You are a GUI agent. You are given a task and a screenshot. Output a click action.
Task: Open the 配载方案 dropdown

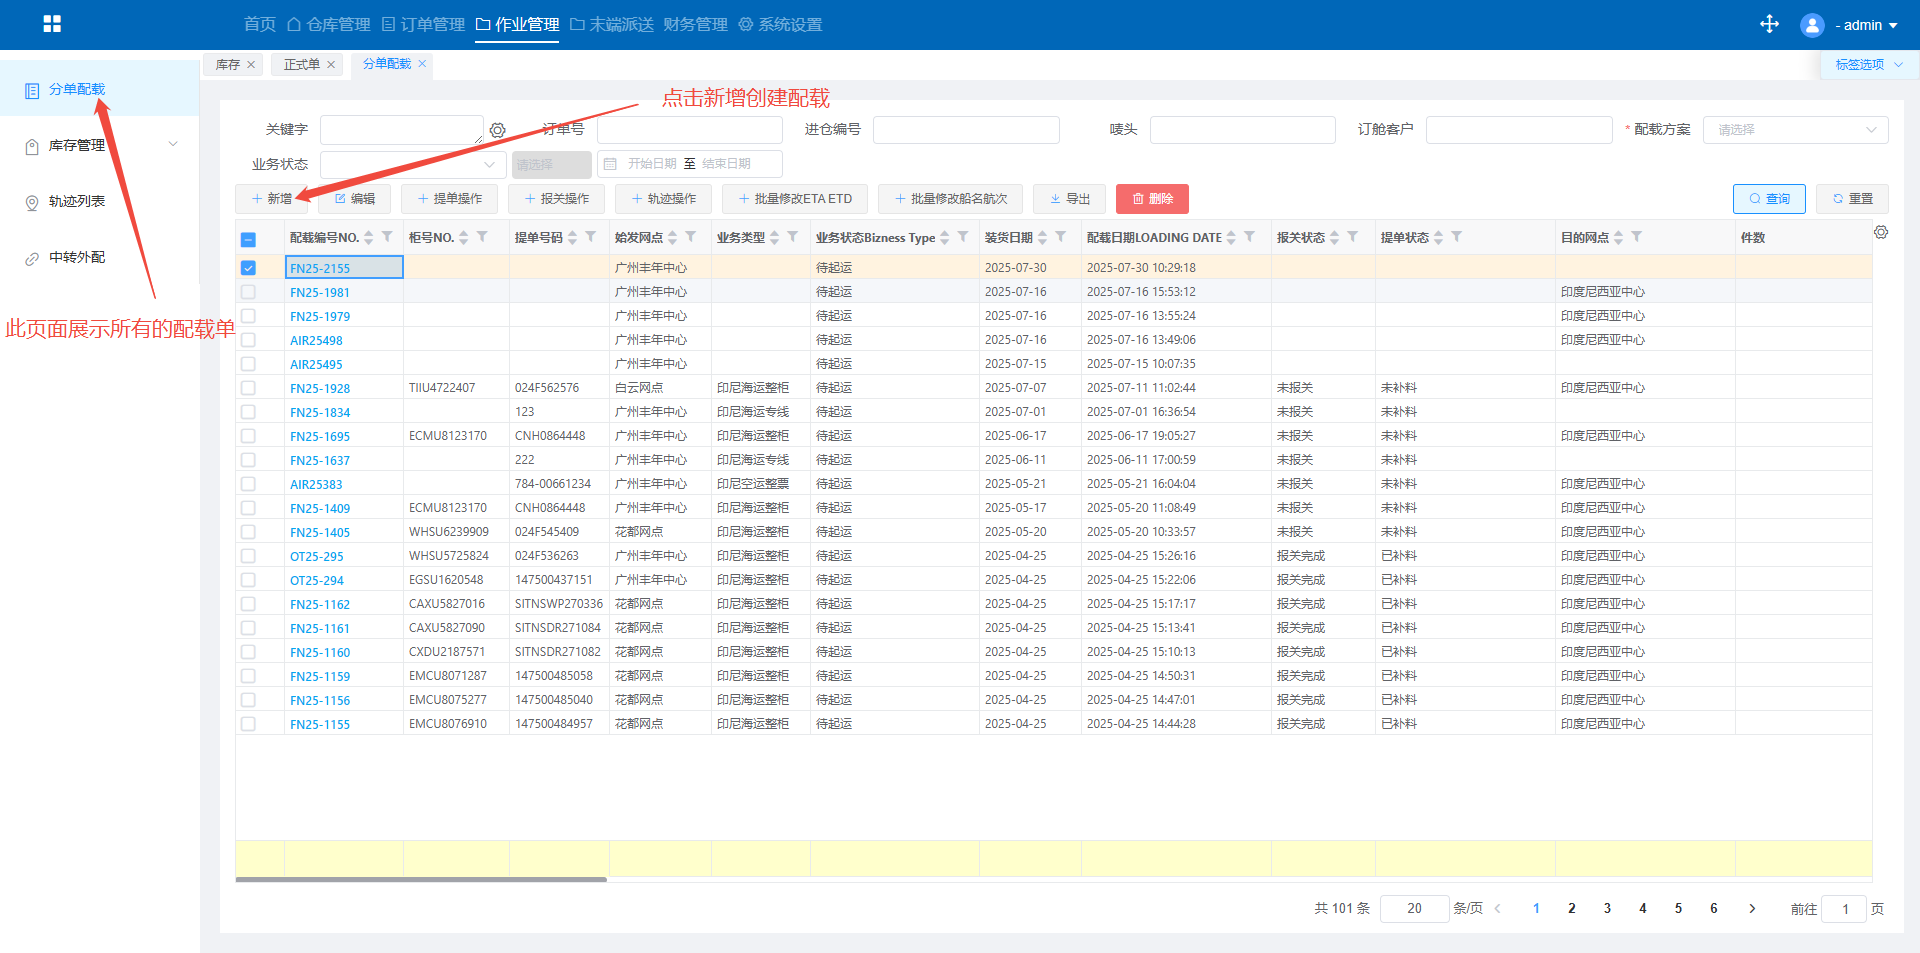[x=1795, y=130]
